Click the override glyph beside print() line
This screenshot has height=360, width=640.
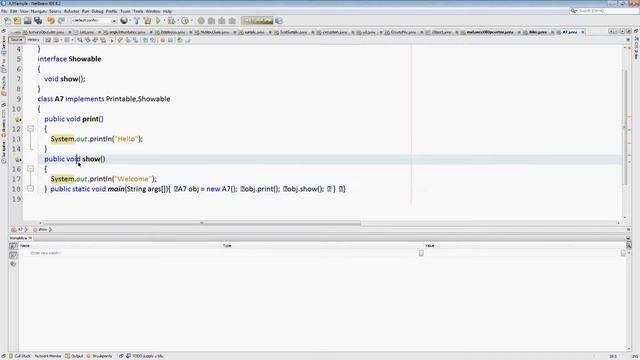[18, 119]
